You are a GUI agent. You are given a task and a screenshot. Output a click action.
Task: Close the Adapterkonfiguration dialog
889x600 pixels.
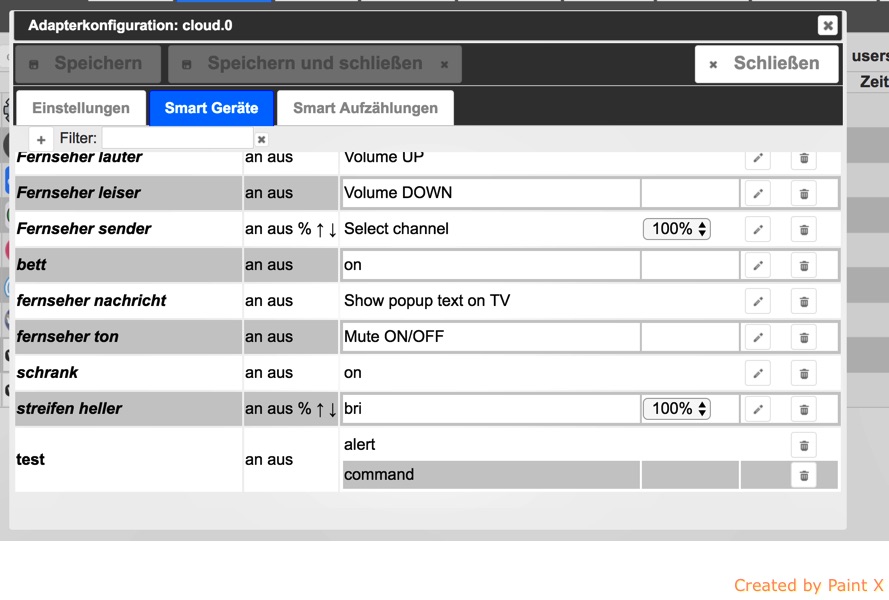(x=827, y=25)
